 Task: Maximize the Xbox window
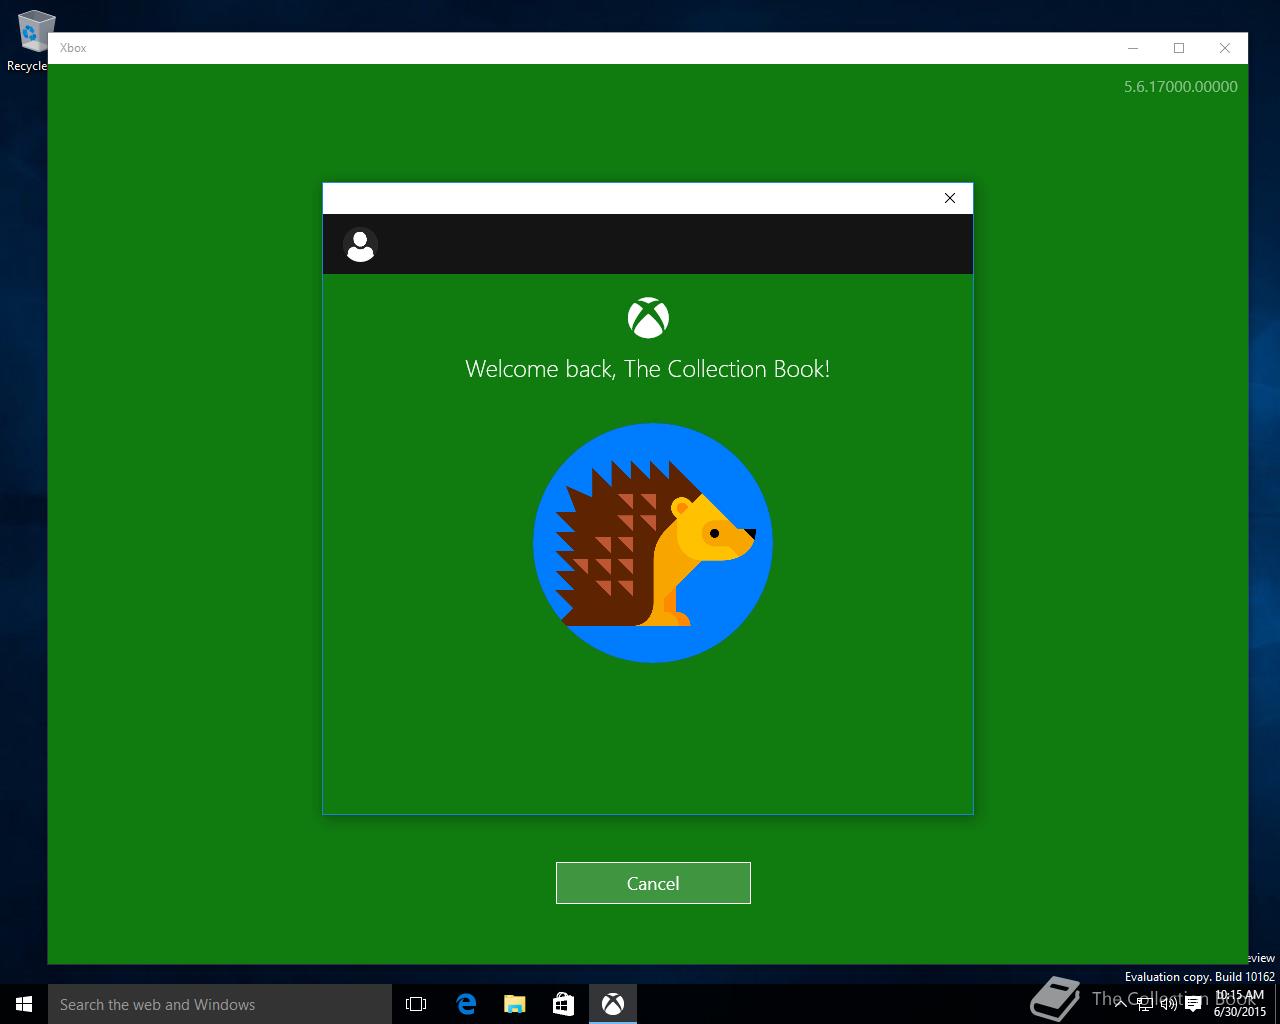[x=1179, y=48]
